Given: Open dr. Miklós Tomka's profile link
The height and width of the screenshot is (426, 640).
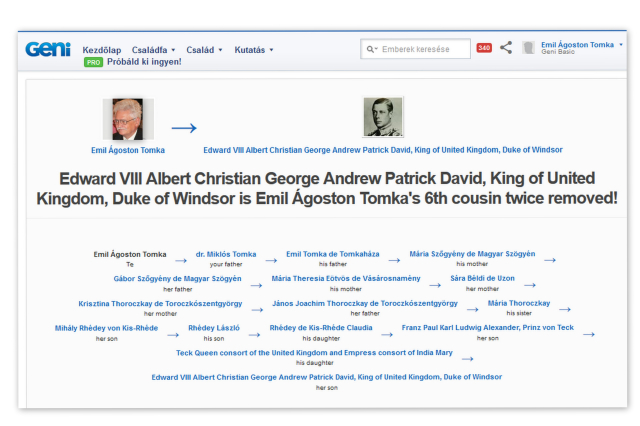Looking at the screenshot, I should [225, 254].
